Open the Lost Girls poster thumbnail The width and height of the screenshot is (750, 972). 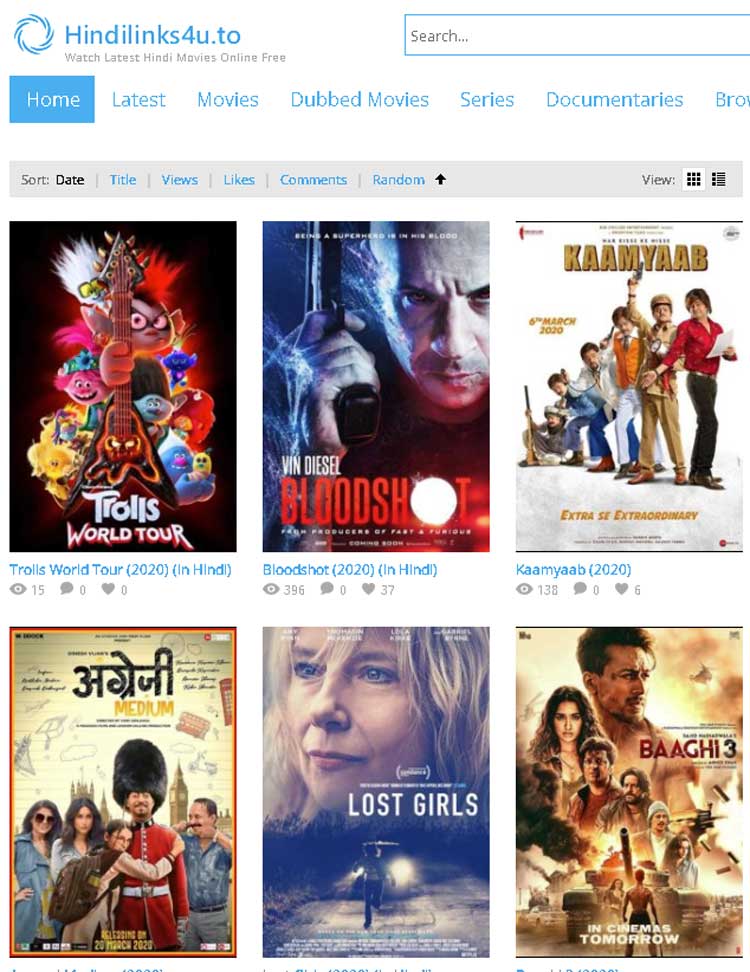pyautogui.click(x=376, y=792)
